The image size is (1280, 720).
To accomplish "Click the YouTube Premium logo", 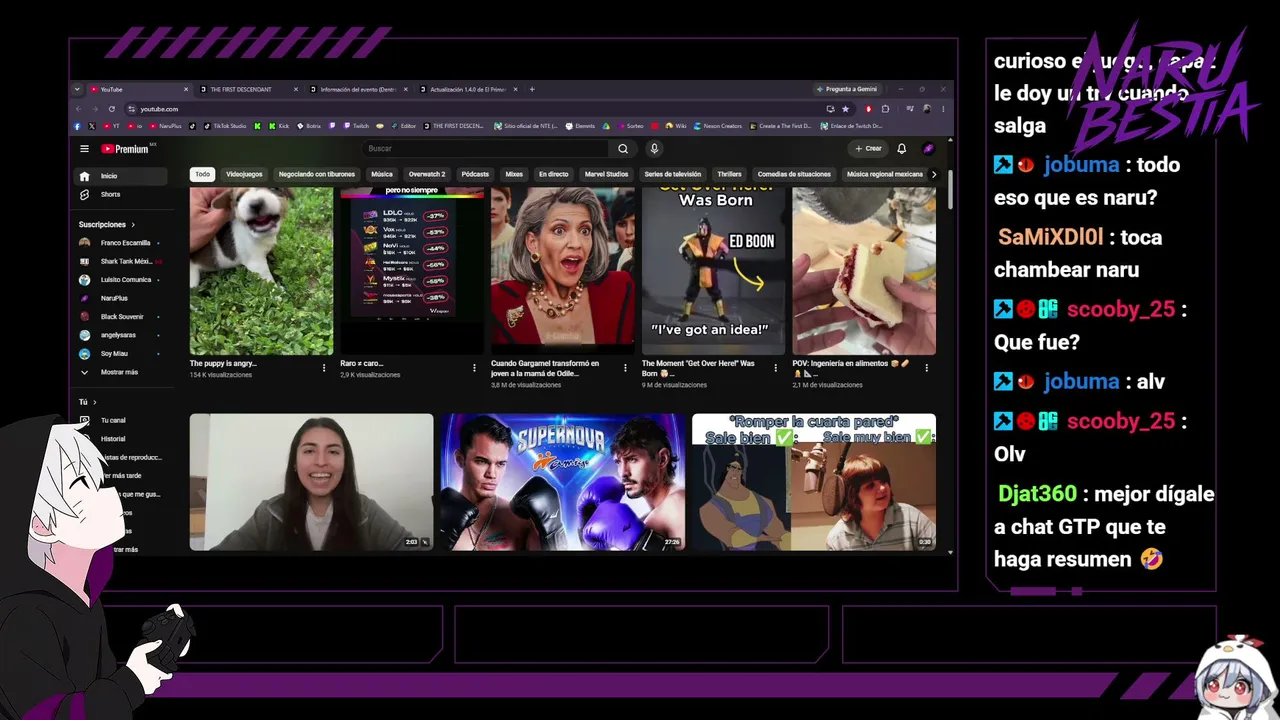I will tap(128, 149).
